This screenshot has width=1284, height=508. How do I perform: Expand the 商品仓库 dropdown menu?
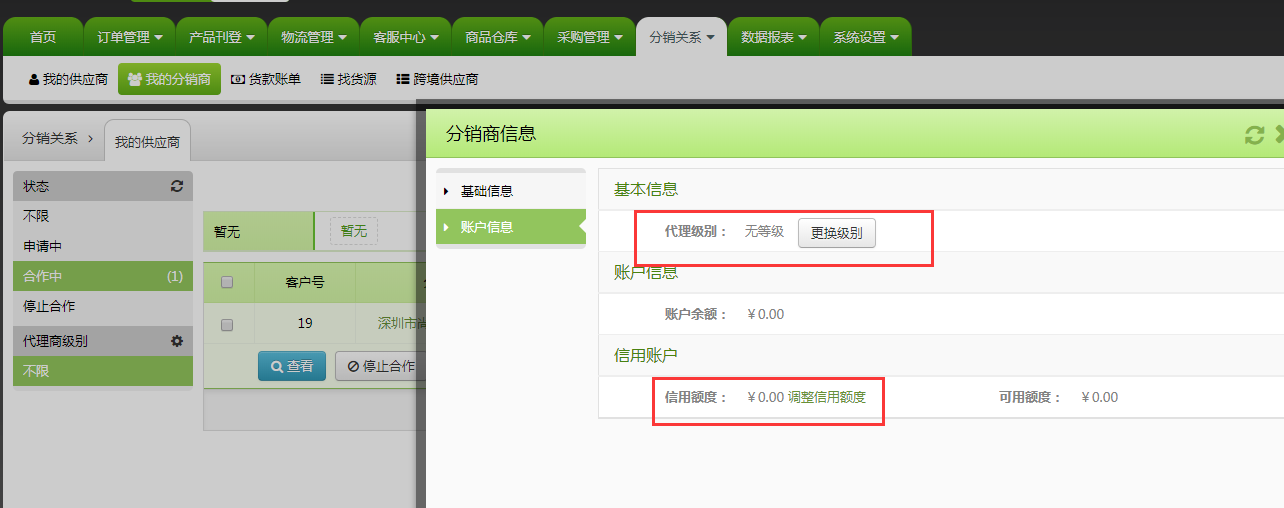(x=497, y=37)
